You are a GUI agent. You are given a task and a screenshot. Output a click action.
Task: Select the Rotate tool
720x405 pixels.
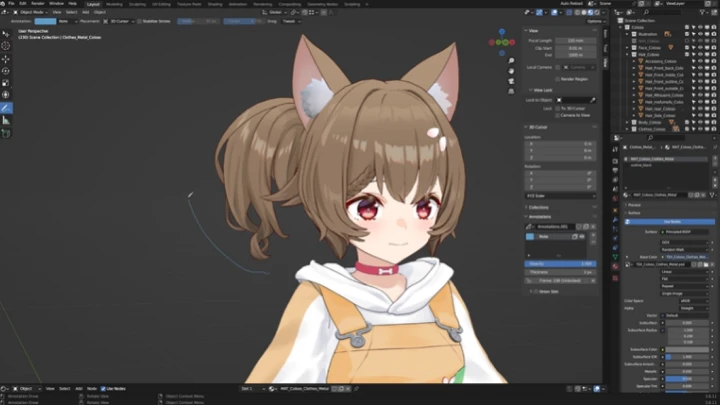pyautogui.click(x=6, y=71)
